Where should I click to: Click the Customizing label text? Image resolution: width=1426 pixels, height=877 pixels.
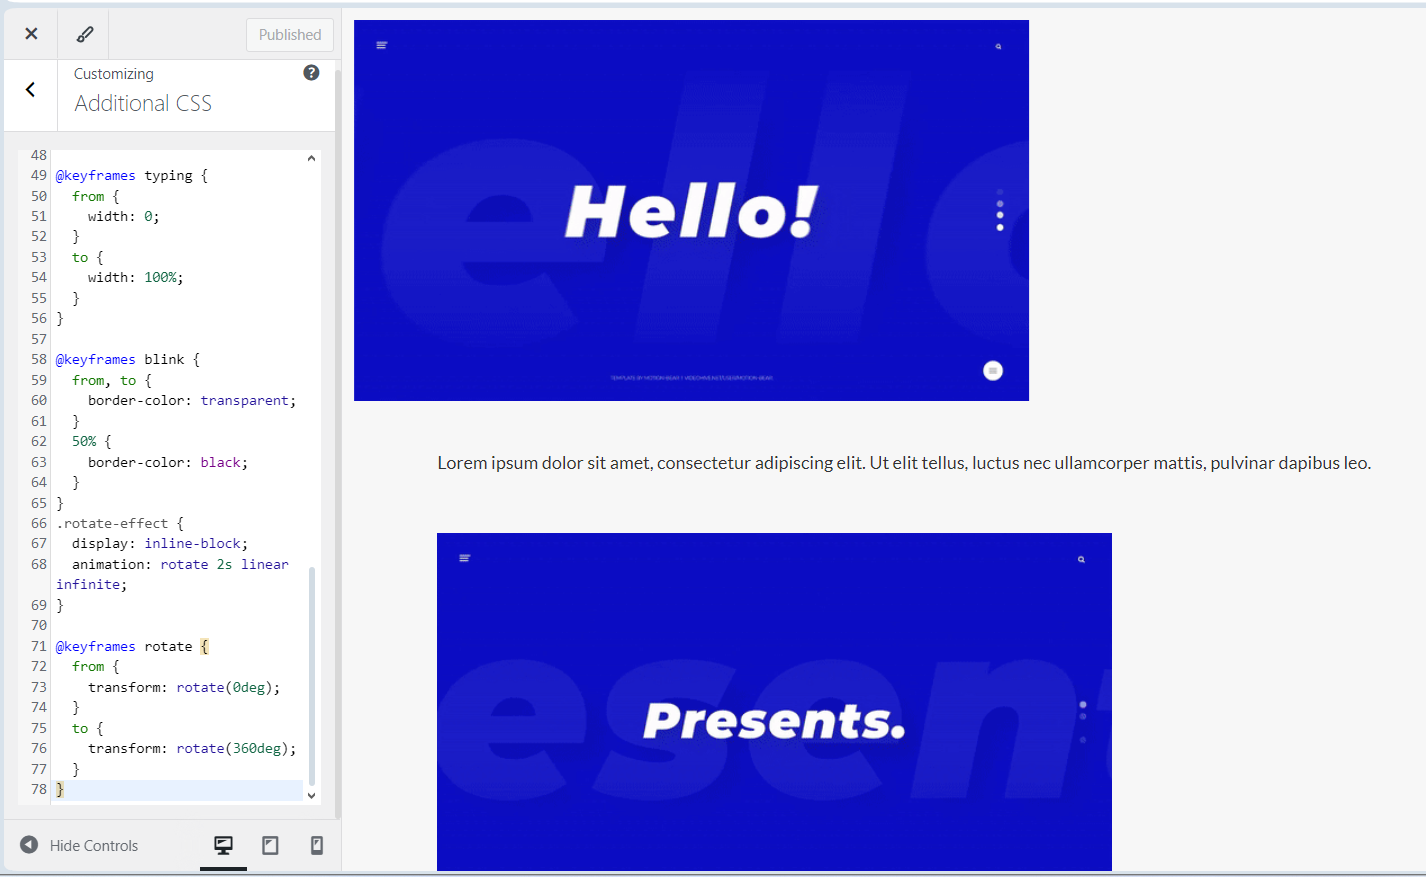[x=114, y=74]
